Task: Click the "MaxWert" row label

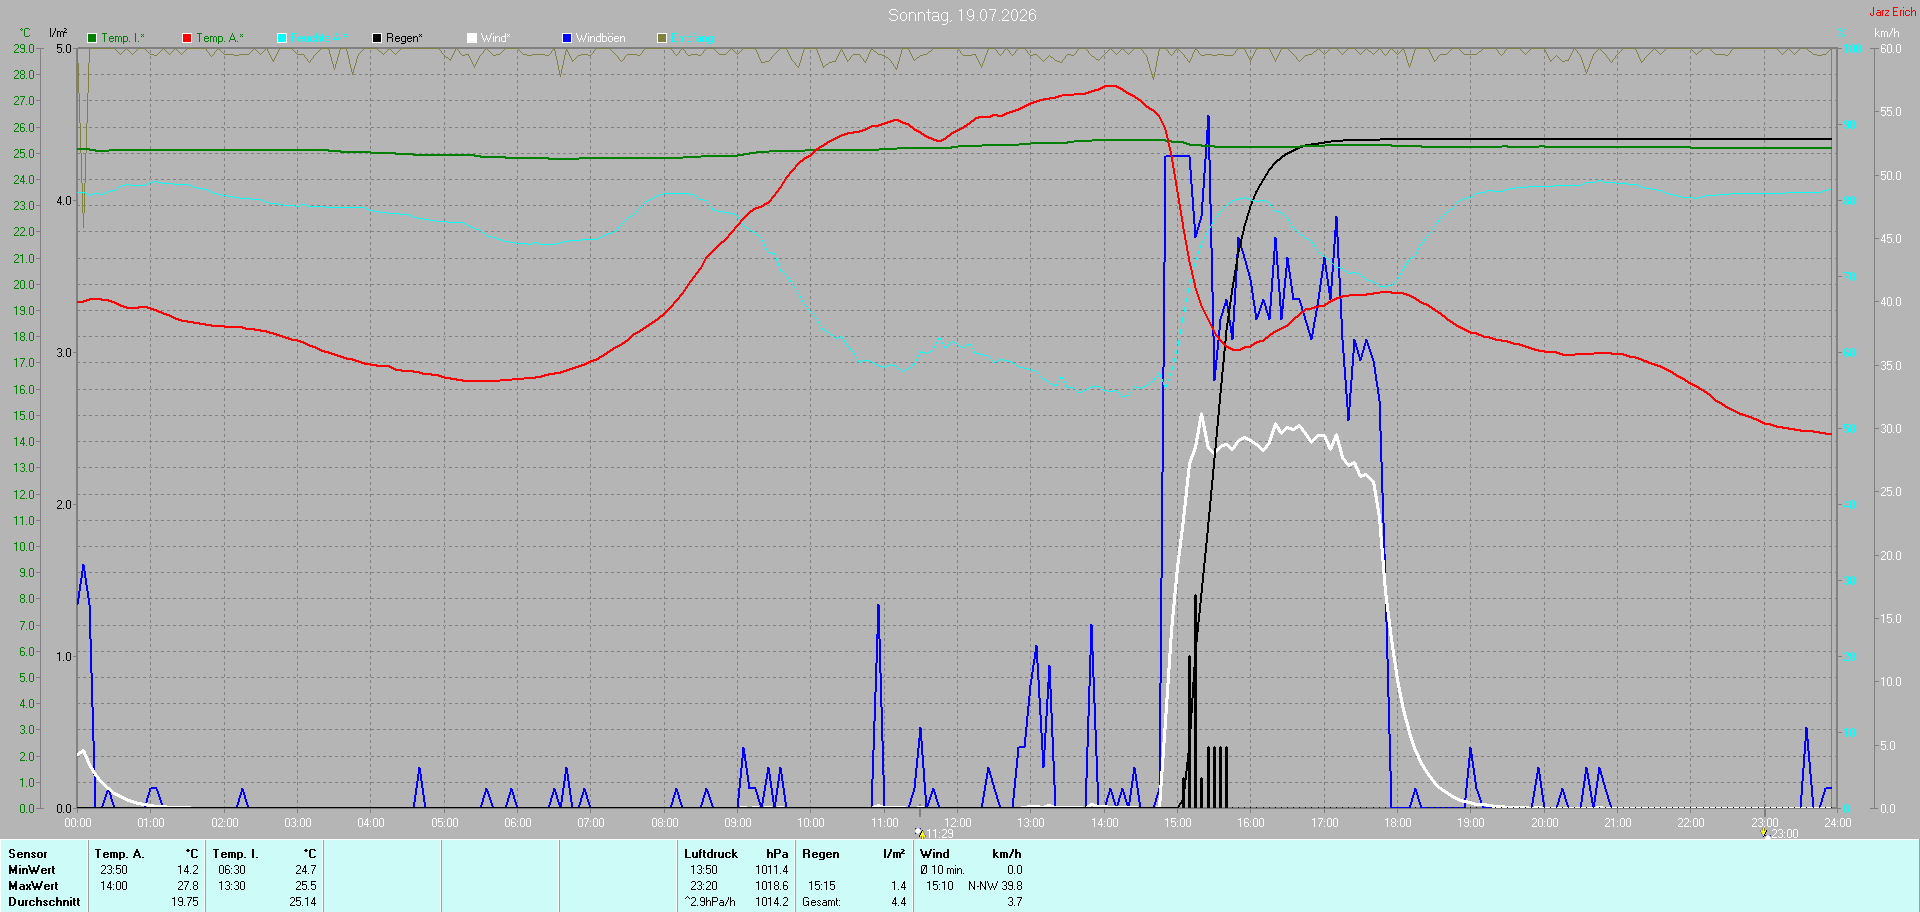Action: (x=33, y=886)
